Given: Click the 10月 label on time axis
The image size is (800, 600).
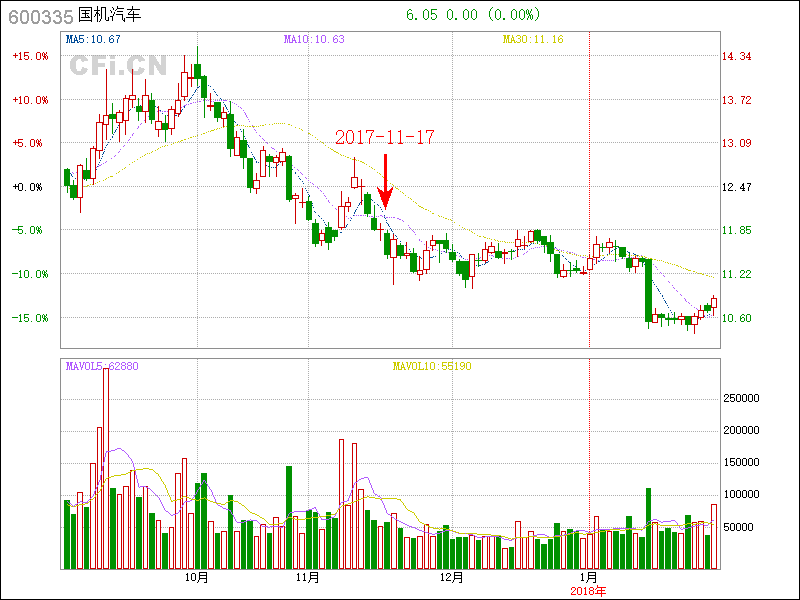Looking at the screenshot, I should (x=197, y=577).
